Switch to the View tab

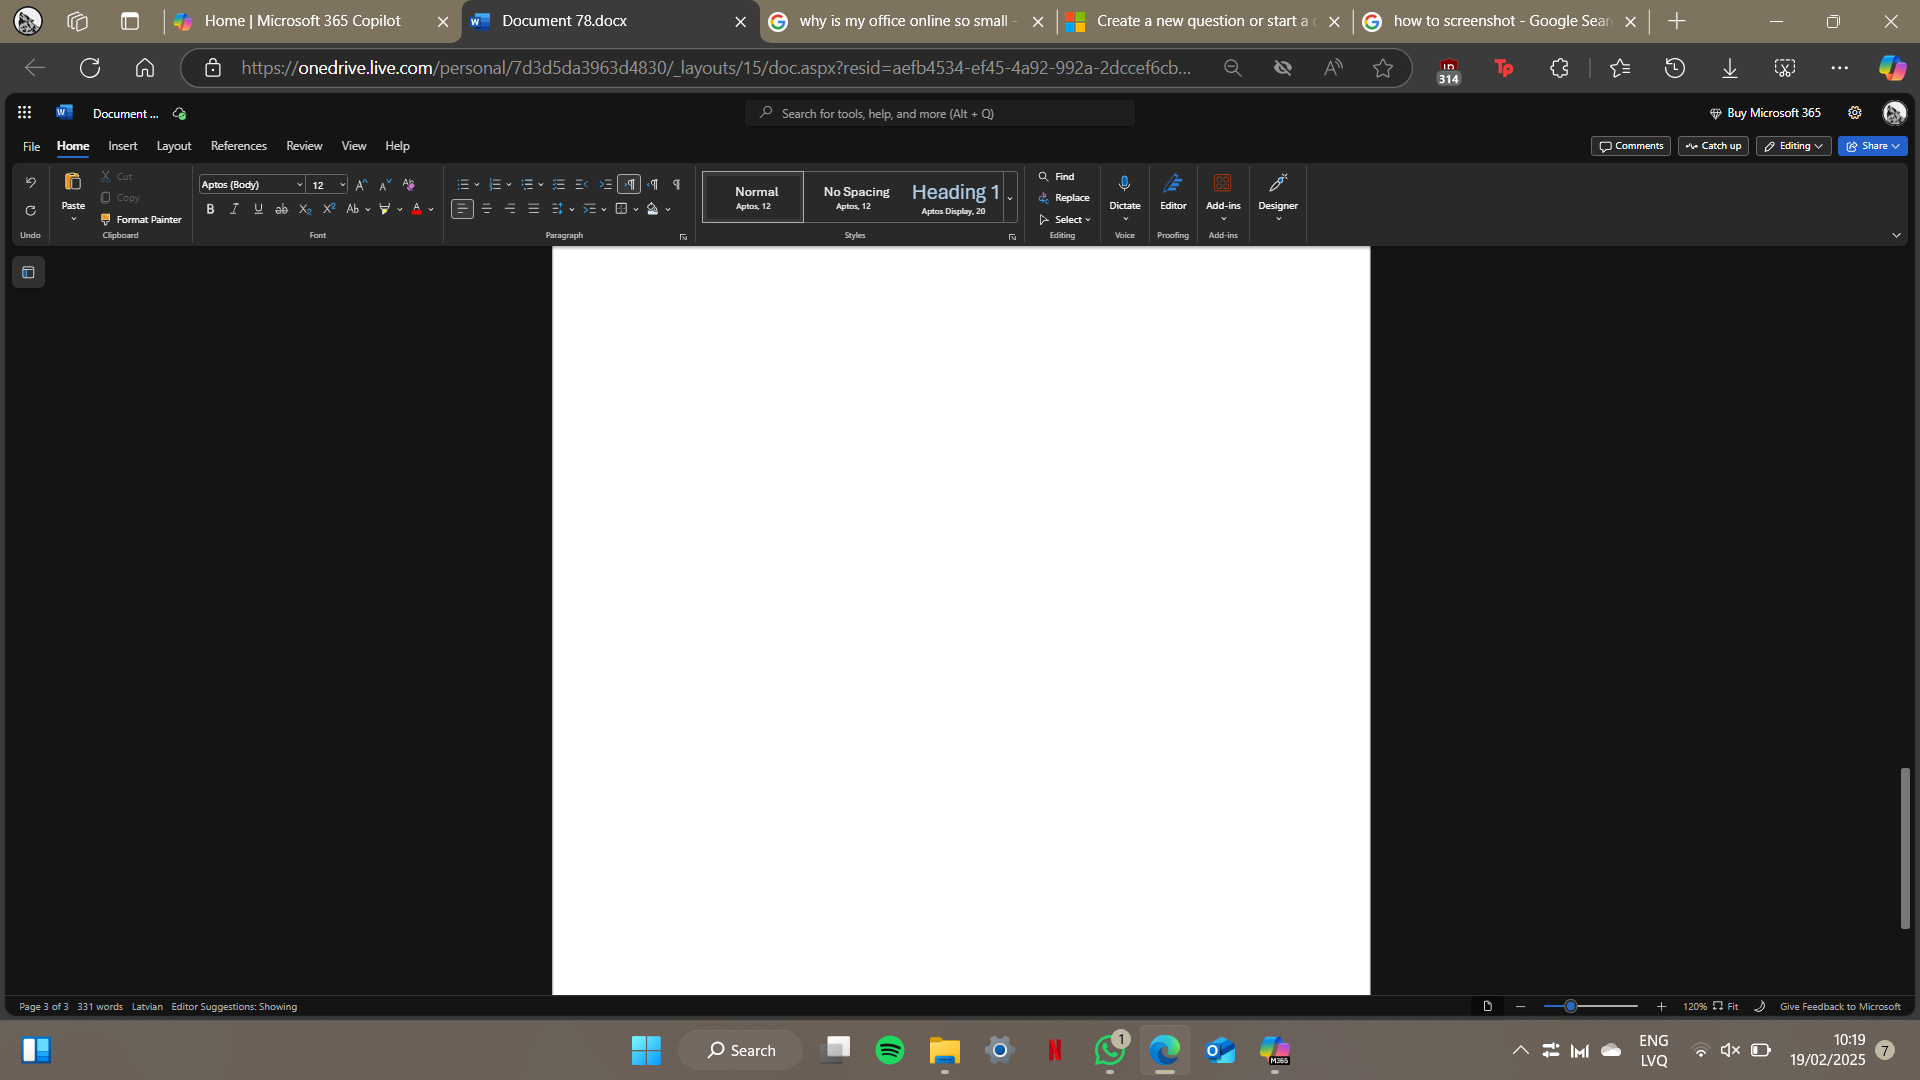tap(354, 146)
